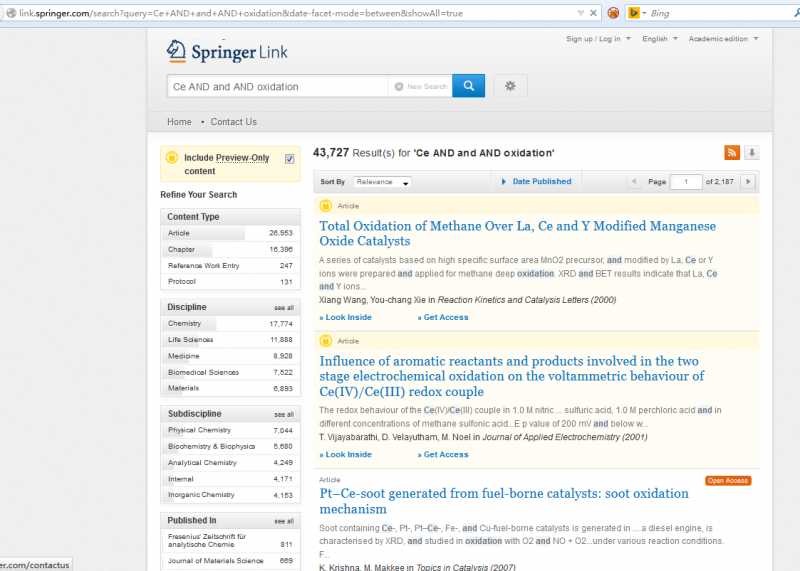Click the Bing search provider icon
Viewport: 800px width, 571px height.
coord(634,13)
